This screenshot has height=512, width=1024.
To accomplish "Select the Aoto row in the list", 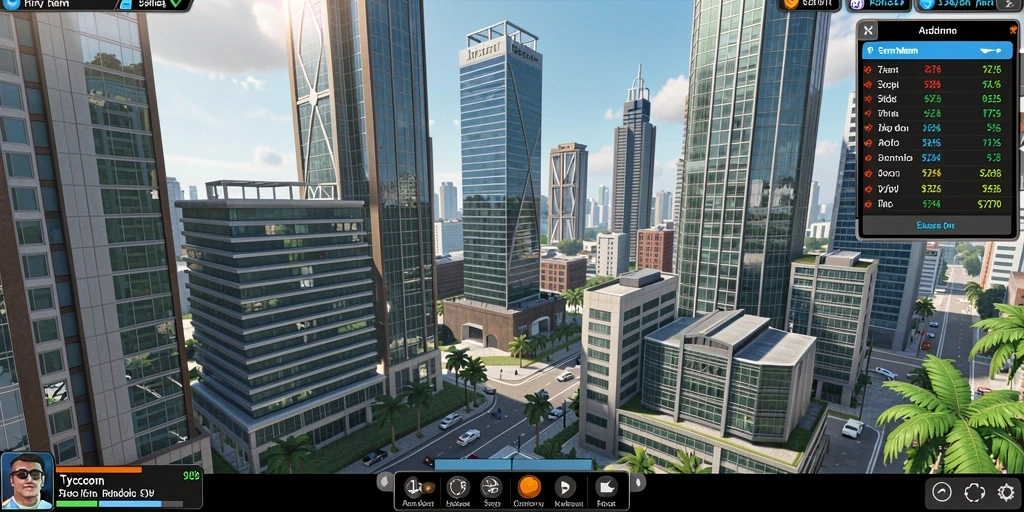I will pos(936,142).
